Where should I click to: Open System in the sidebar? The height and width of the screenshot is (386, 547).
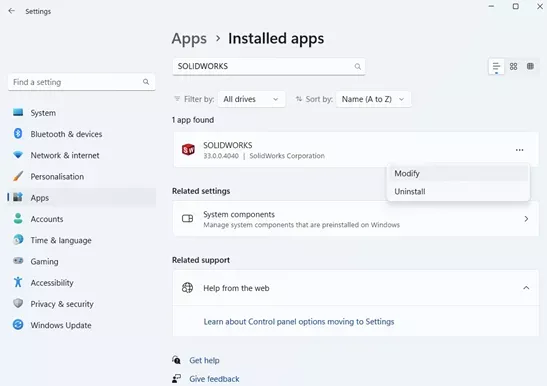[81, 113]
